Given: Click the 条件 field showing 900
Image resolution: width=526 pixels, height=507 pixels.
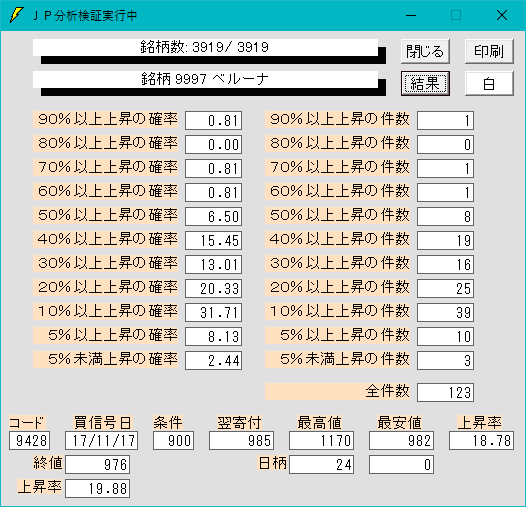Looking at the screenshot, I should coord(173,440).
